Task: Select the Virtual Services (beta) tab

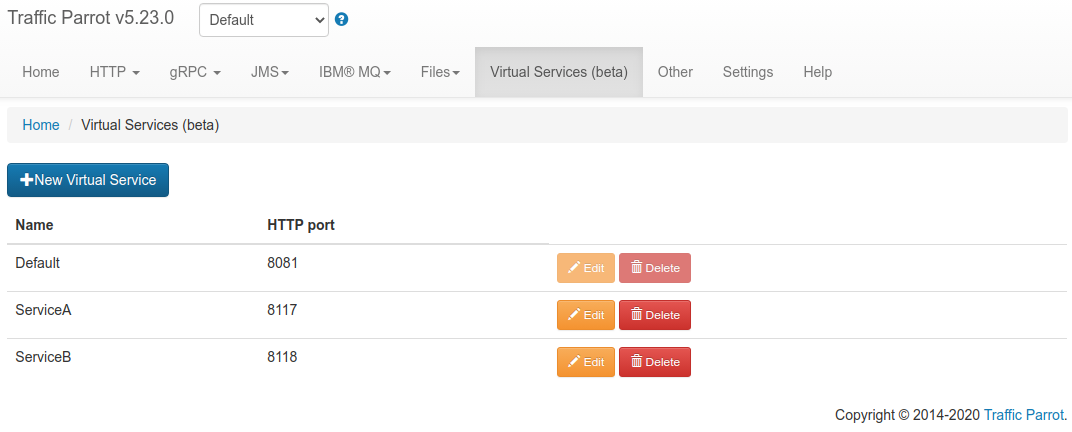Action: pyautogui.click(x=559, y=72)
